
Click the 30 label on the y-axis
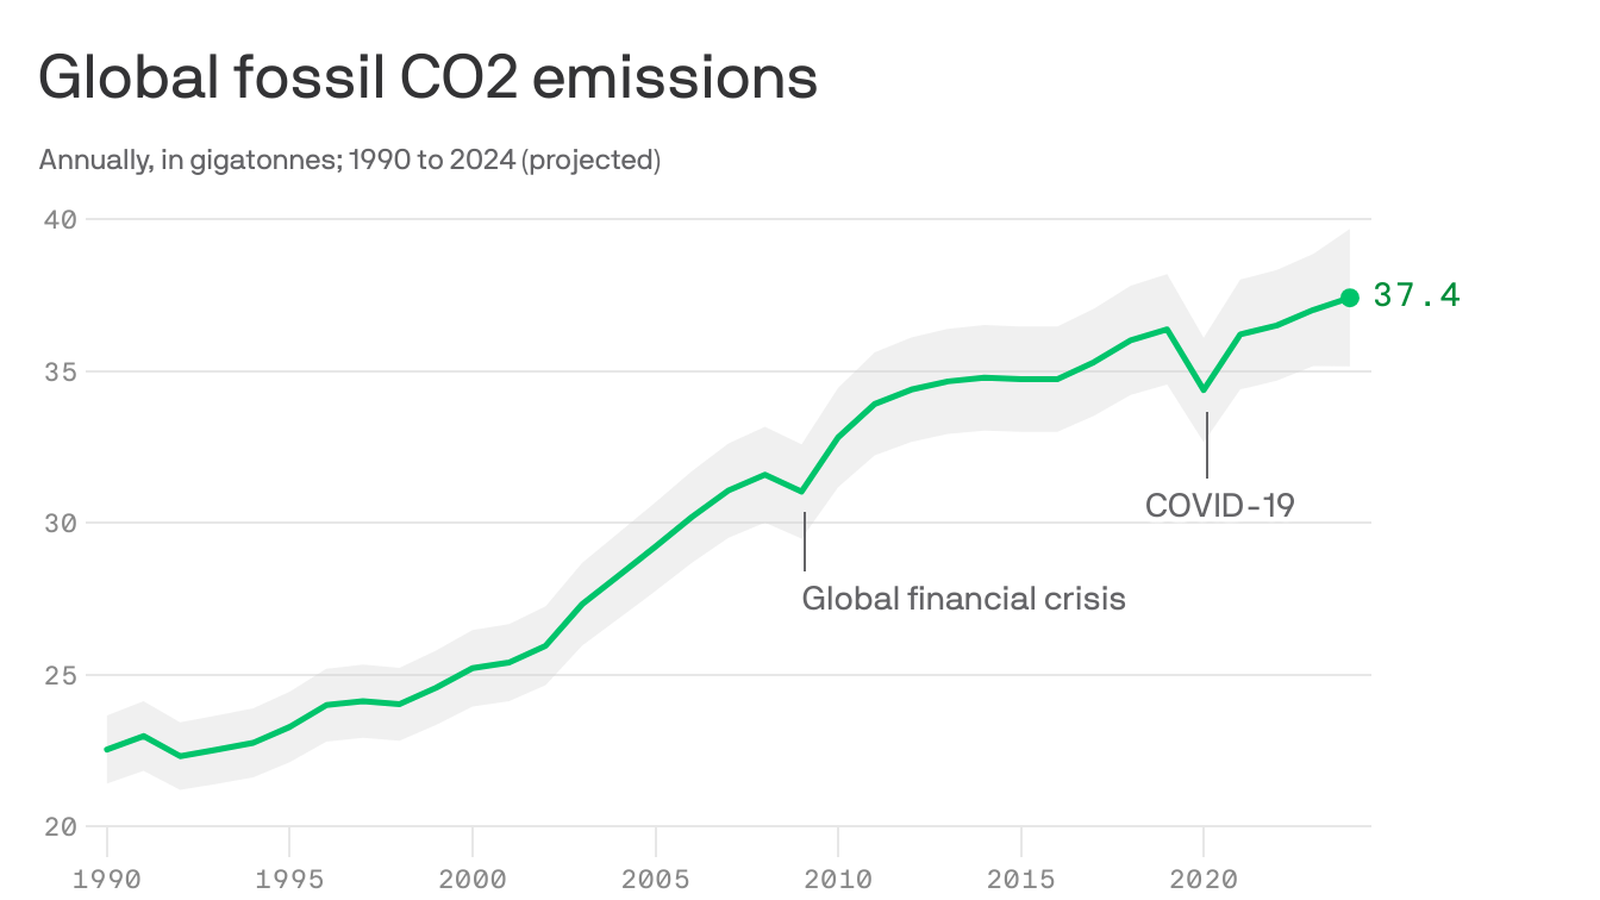click(x=61, y=523)
